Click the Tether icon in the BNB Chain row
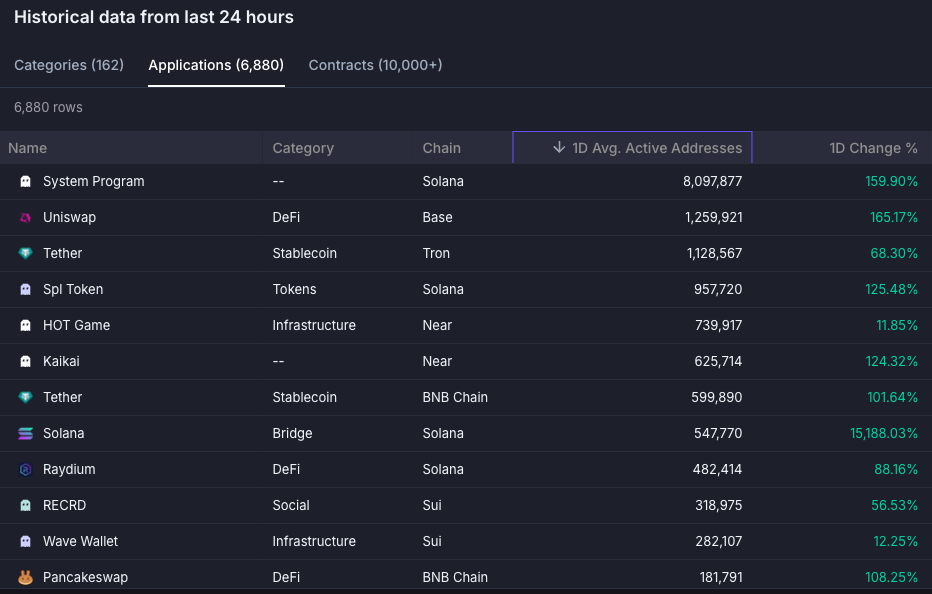Screen dimensions: 932x594 pyautogui.click(x=25, y=397)
